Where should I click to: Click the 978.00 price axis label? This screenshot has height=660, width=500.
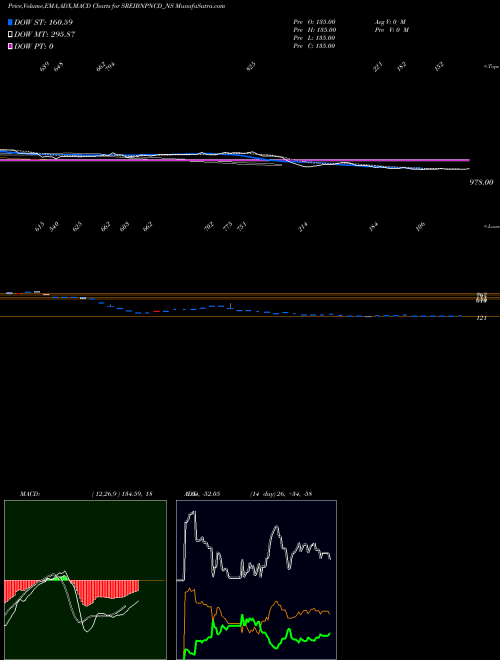tap(481, 182)
